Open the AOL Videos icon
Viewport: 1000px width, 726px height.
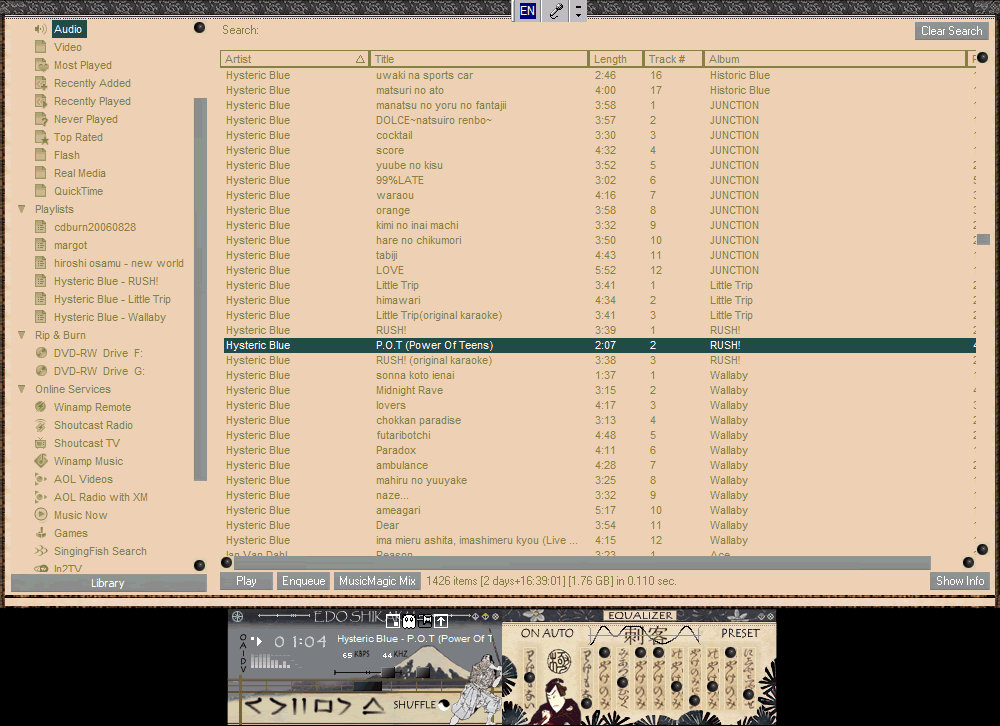[41, 479]
